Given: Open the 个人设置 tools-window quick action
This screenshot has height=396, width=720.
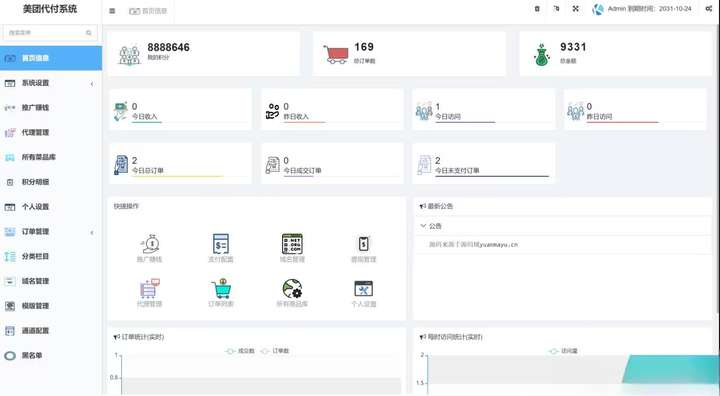Looking at the screenshot, I should [x=364, y=289].
